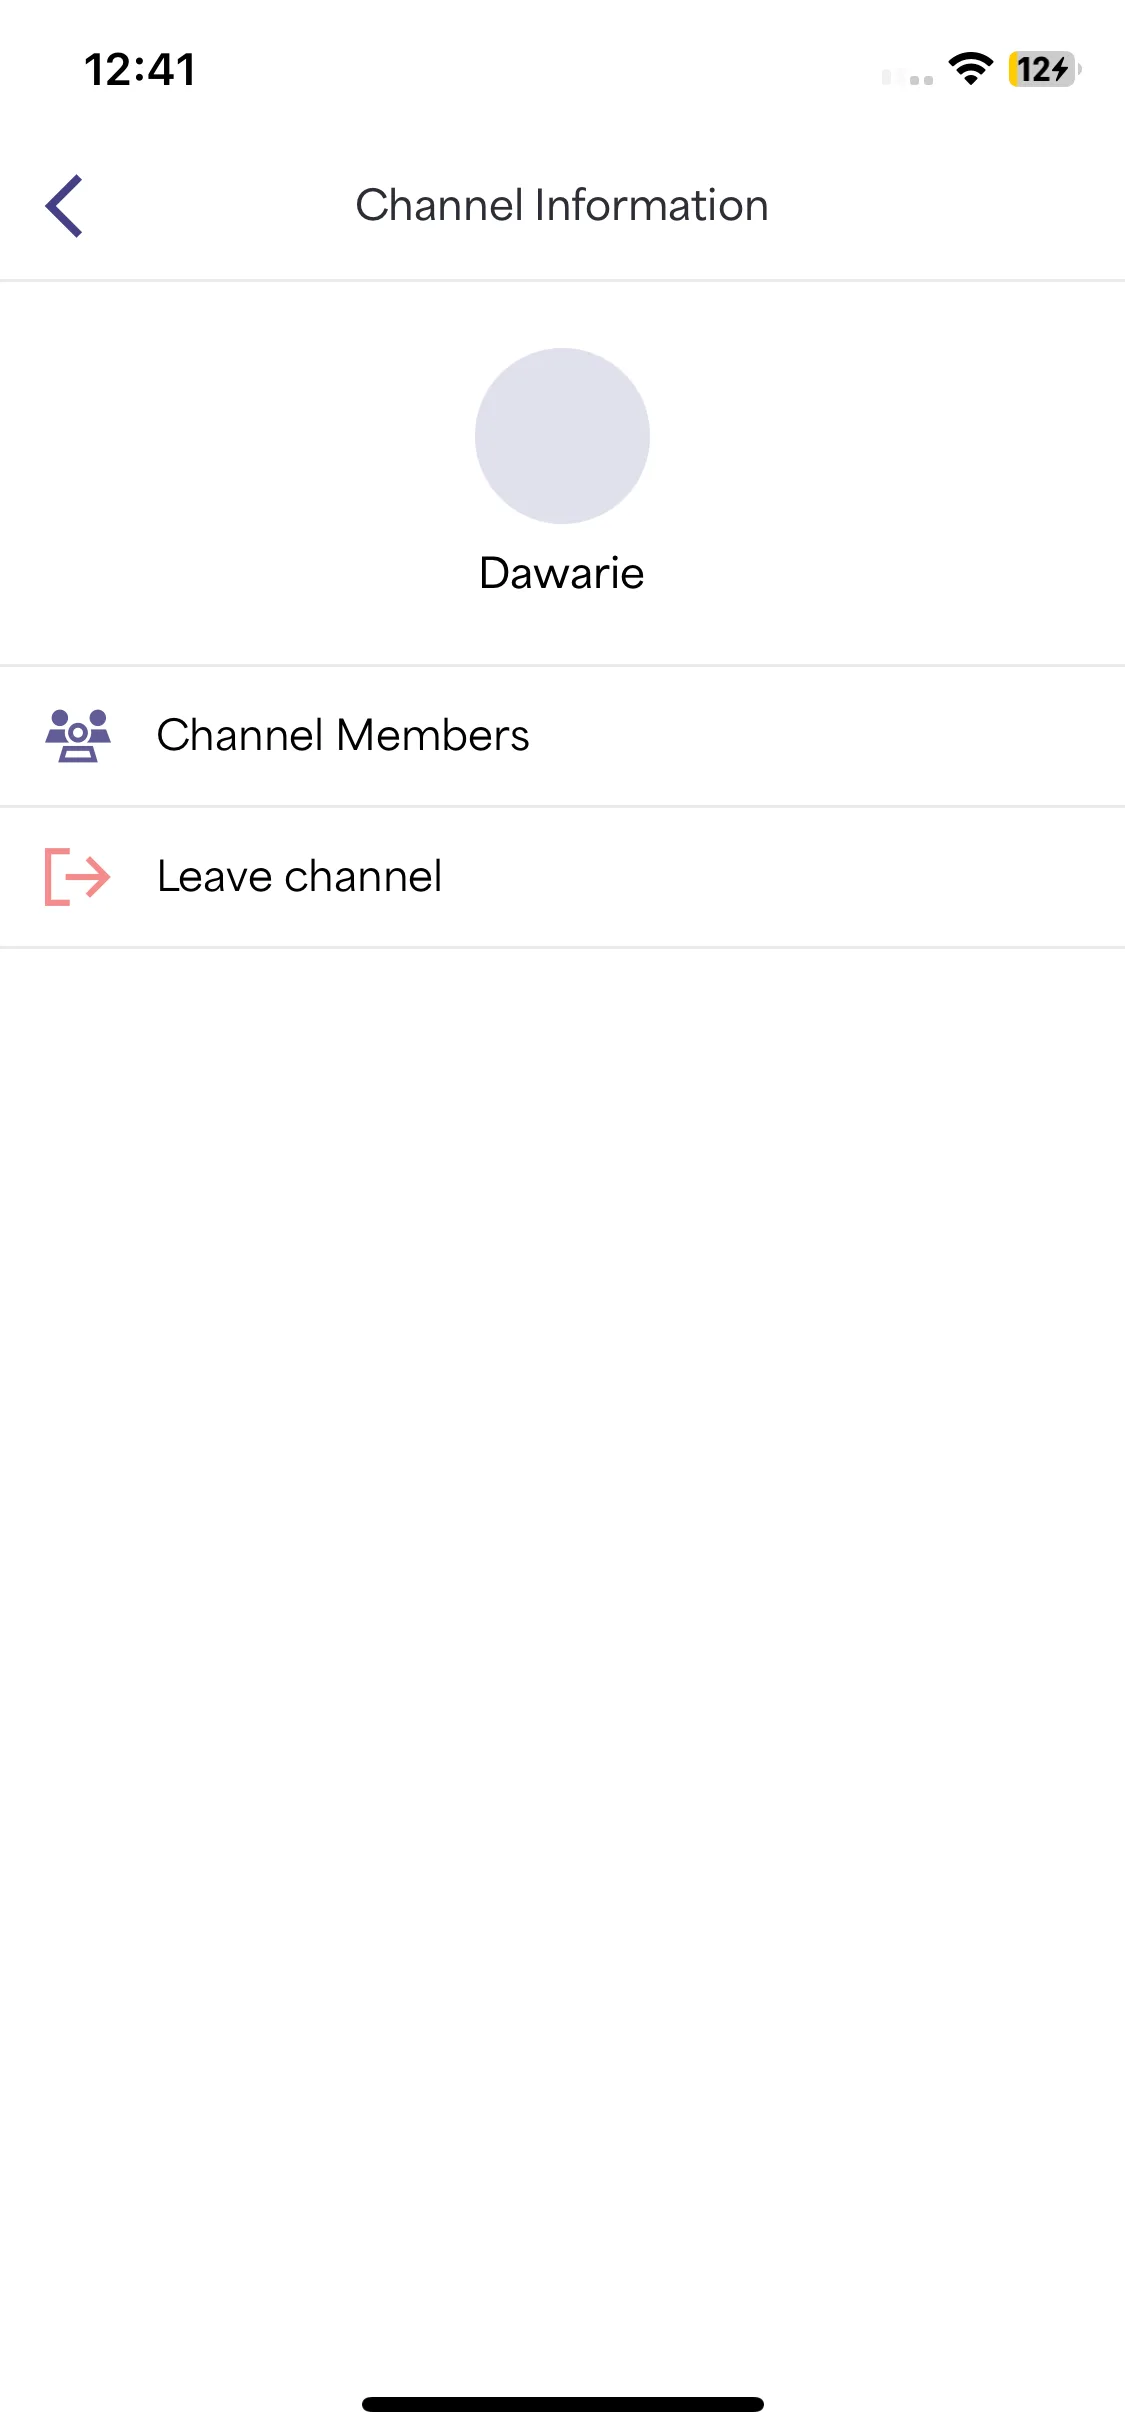
Task: Go back using the purple chevron arrow
Action: pyautogui.click(x=64, y=206)
